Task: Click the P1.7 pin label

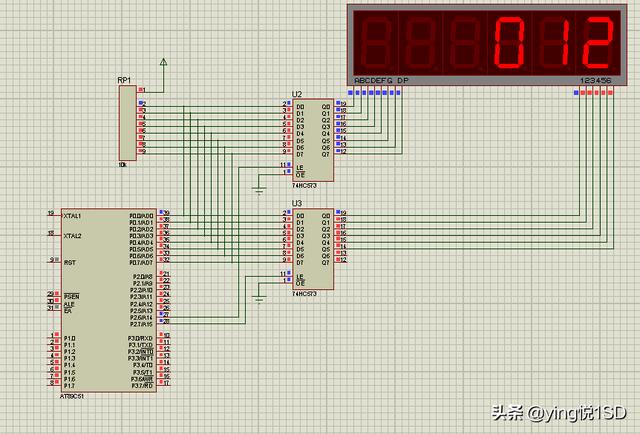Action: (69, 386)
